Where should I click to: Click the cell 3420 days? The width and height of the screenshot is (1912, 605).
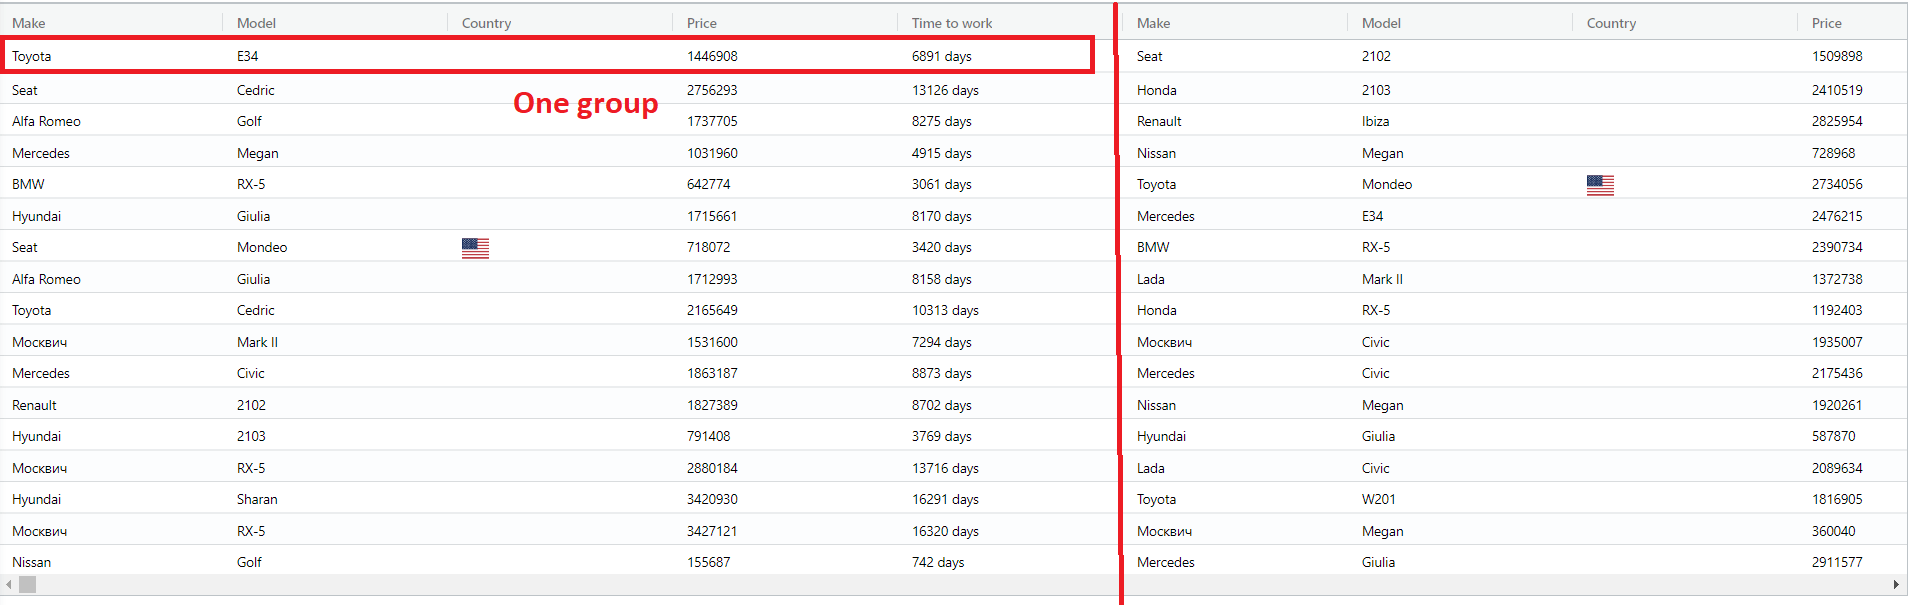click(x=941, y=247)
